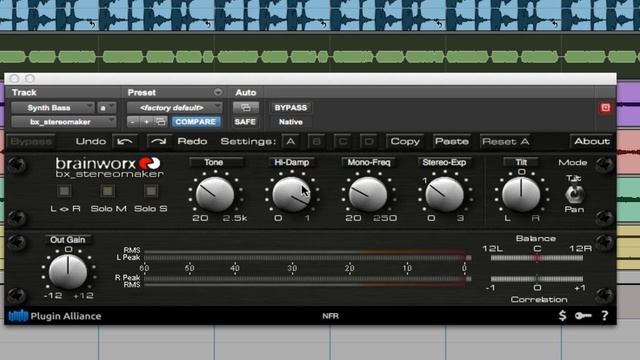Toggle the SAFE automation button
640x360 pixels.
click(245, 122)
